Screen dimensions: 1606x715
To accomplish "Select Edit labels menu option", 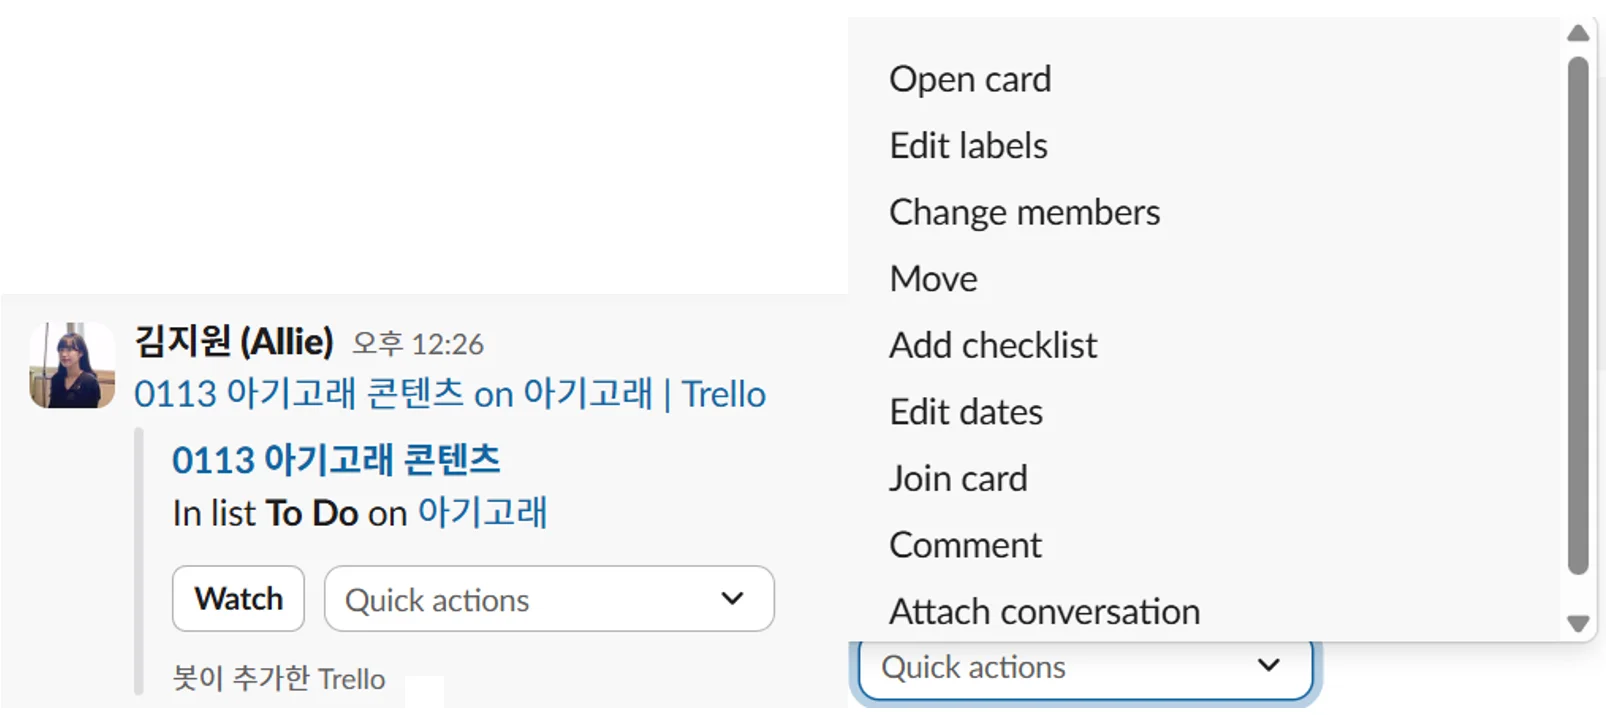I will tap(968, 146).
